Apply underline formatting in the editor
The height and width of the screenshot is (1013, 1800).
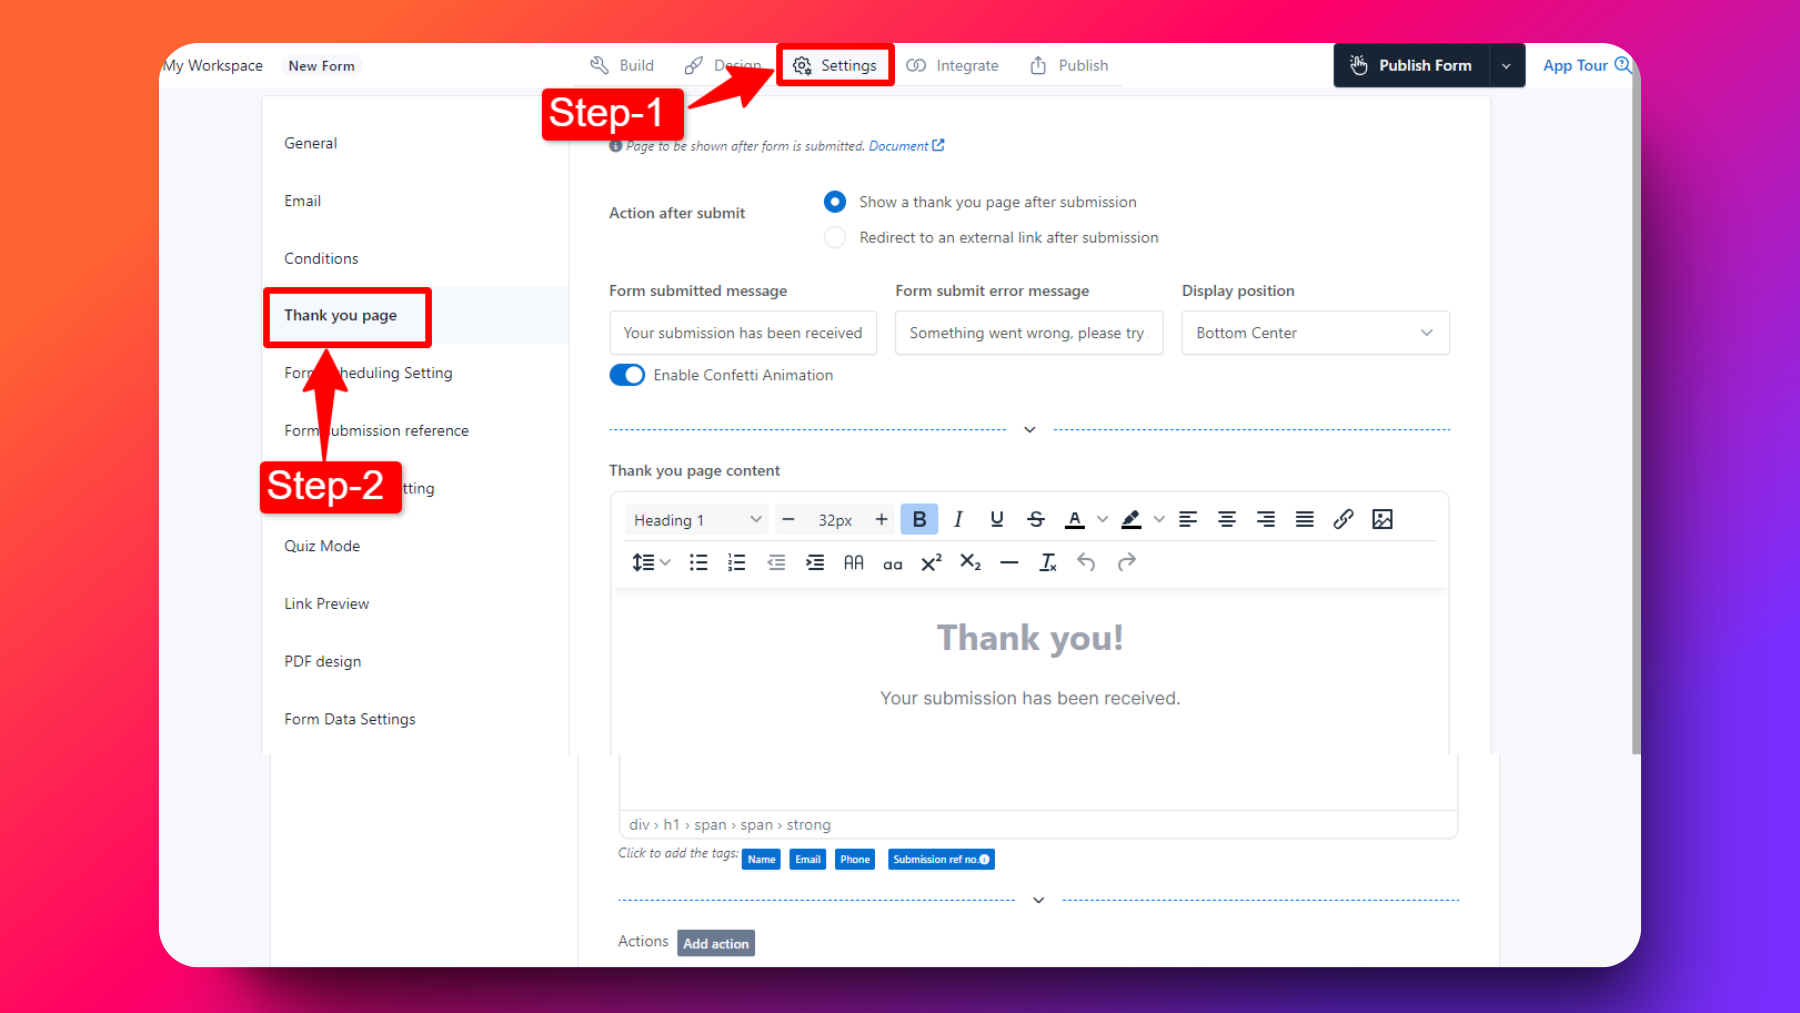point(997,520)
